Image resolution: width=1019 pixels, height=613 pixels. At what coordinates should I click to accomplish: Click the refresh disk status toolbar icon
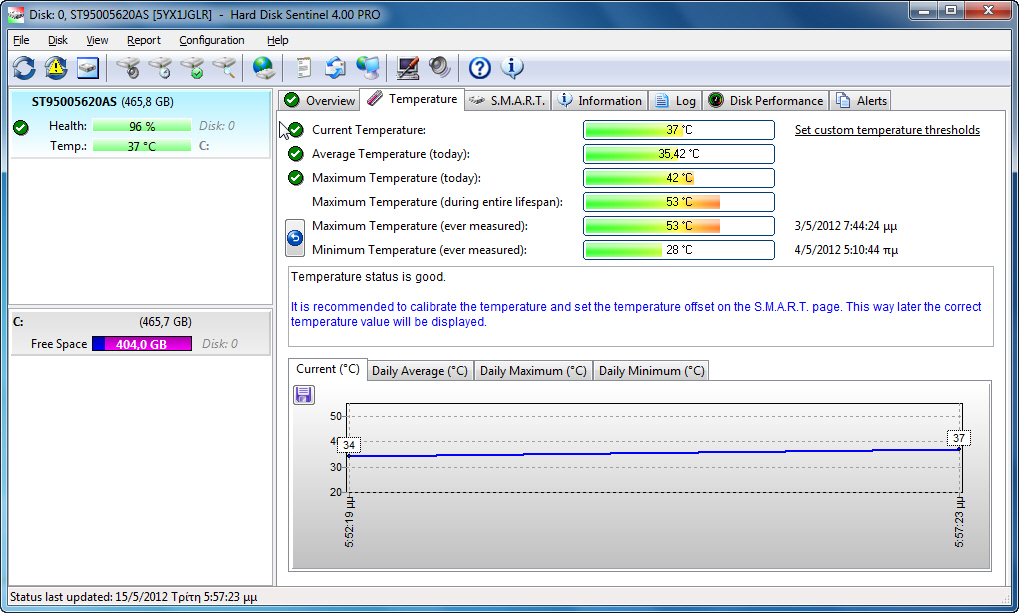[24, 68]
